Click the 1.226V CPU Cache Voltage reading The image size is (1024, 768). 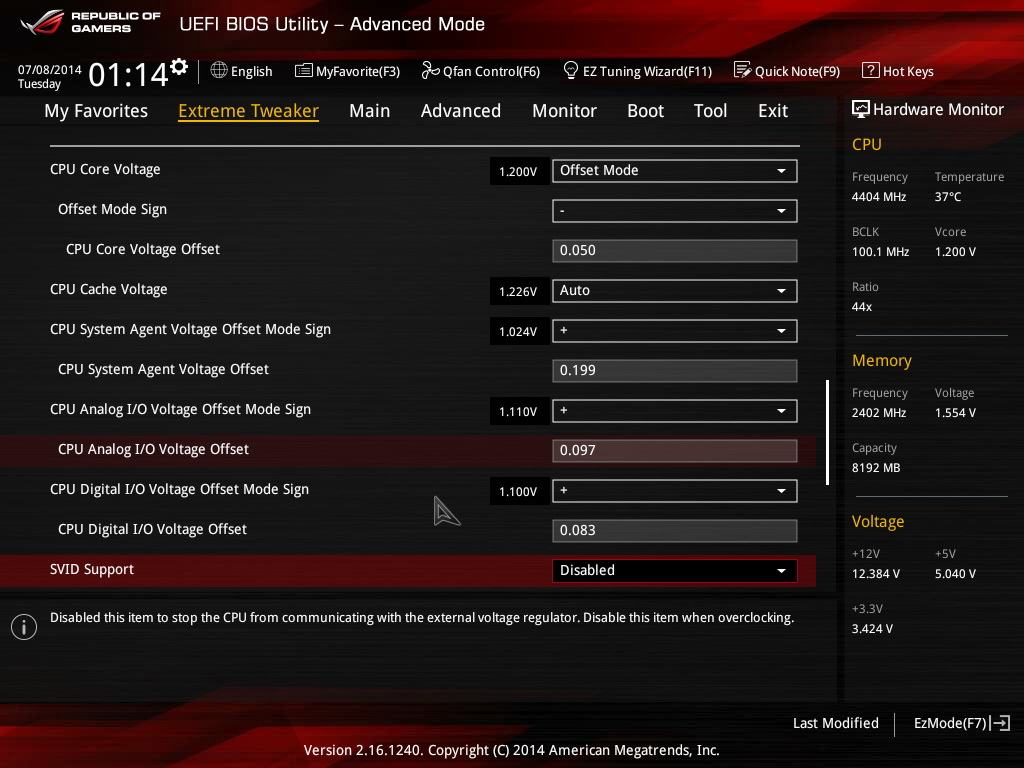coord(518,291)
